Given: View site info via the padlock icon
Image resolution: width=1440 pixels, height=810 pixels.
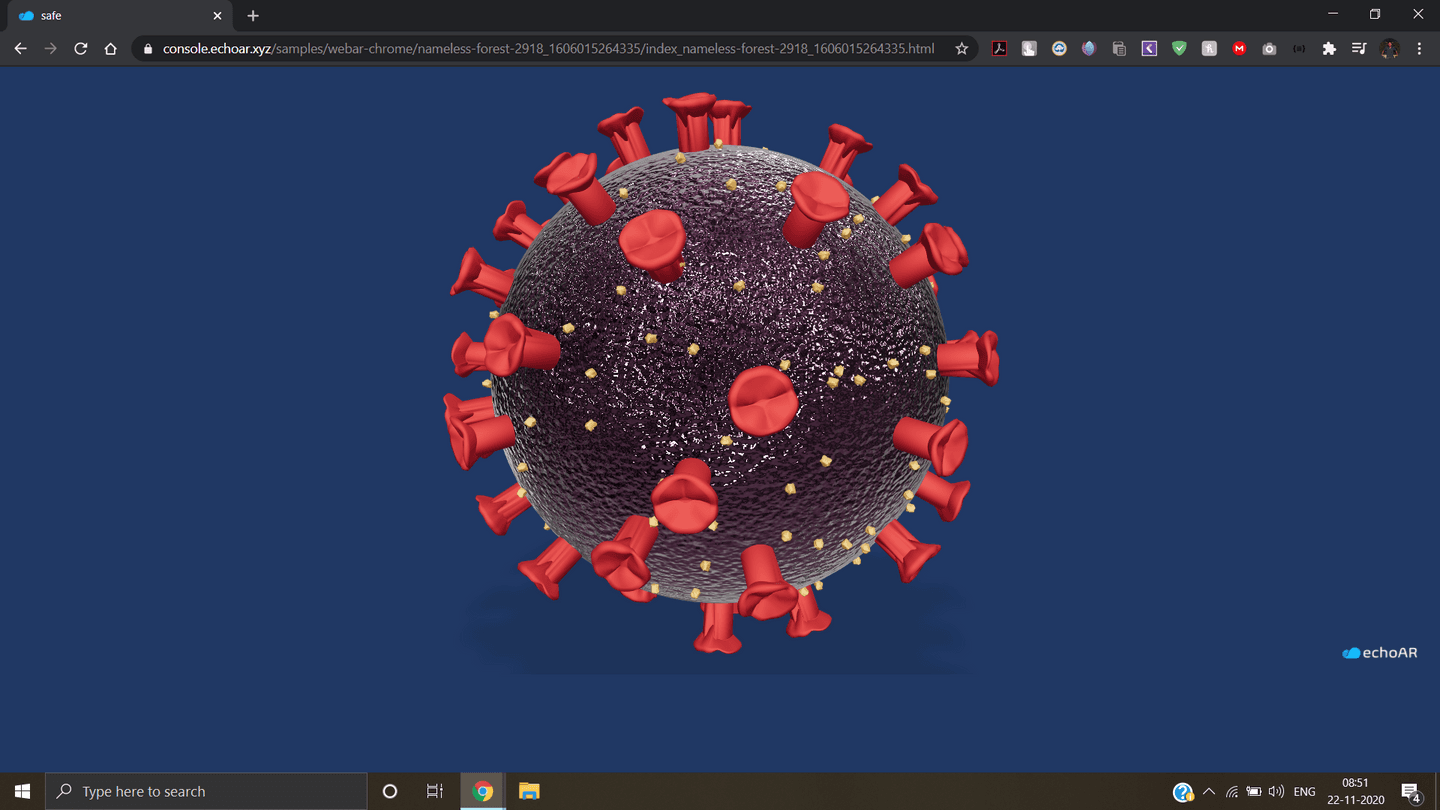Looking at the screenshot, I should click(148, 48).
